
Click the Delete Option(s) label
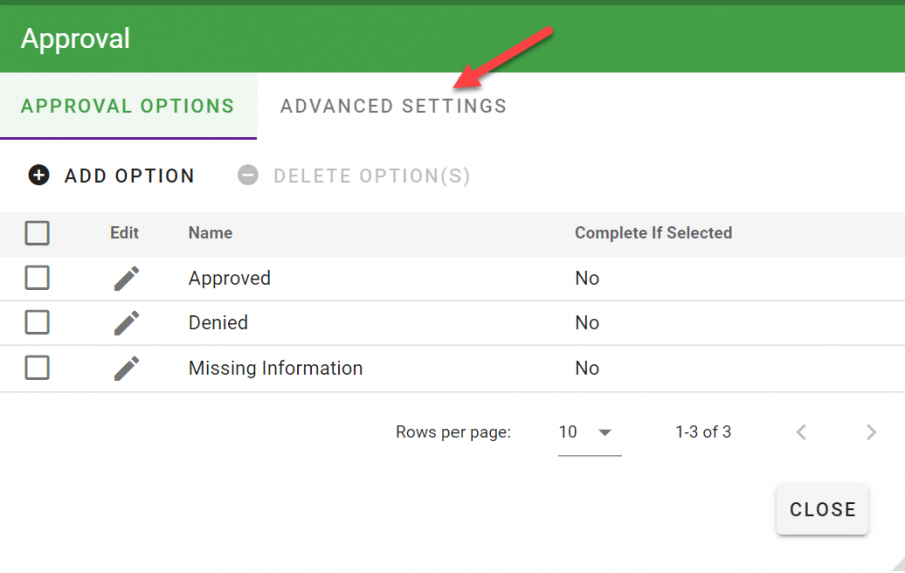371,176
